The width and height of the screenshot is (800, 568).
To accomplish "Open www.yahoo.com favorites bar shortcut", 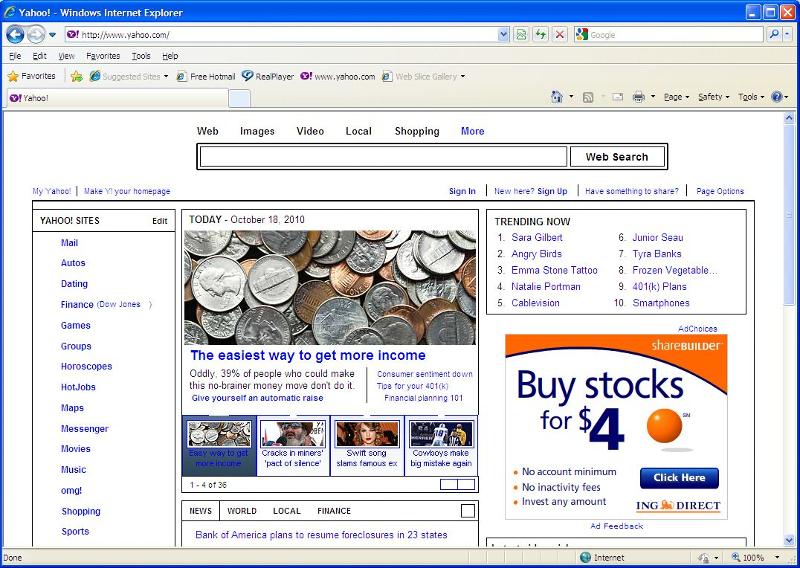I will point(338,77).
